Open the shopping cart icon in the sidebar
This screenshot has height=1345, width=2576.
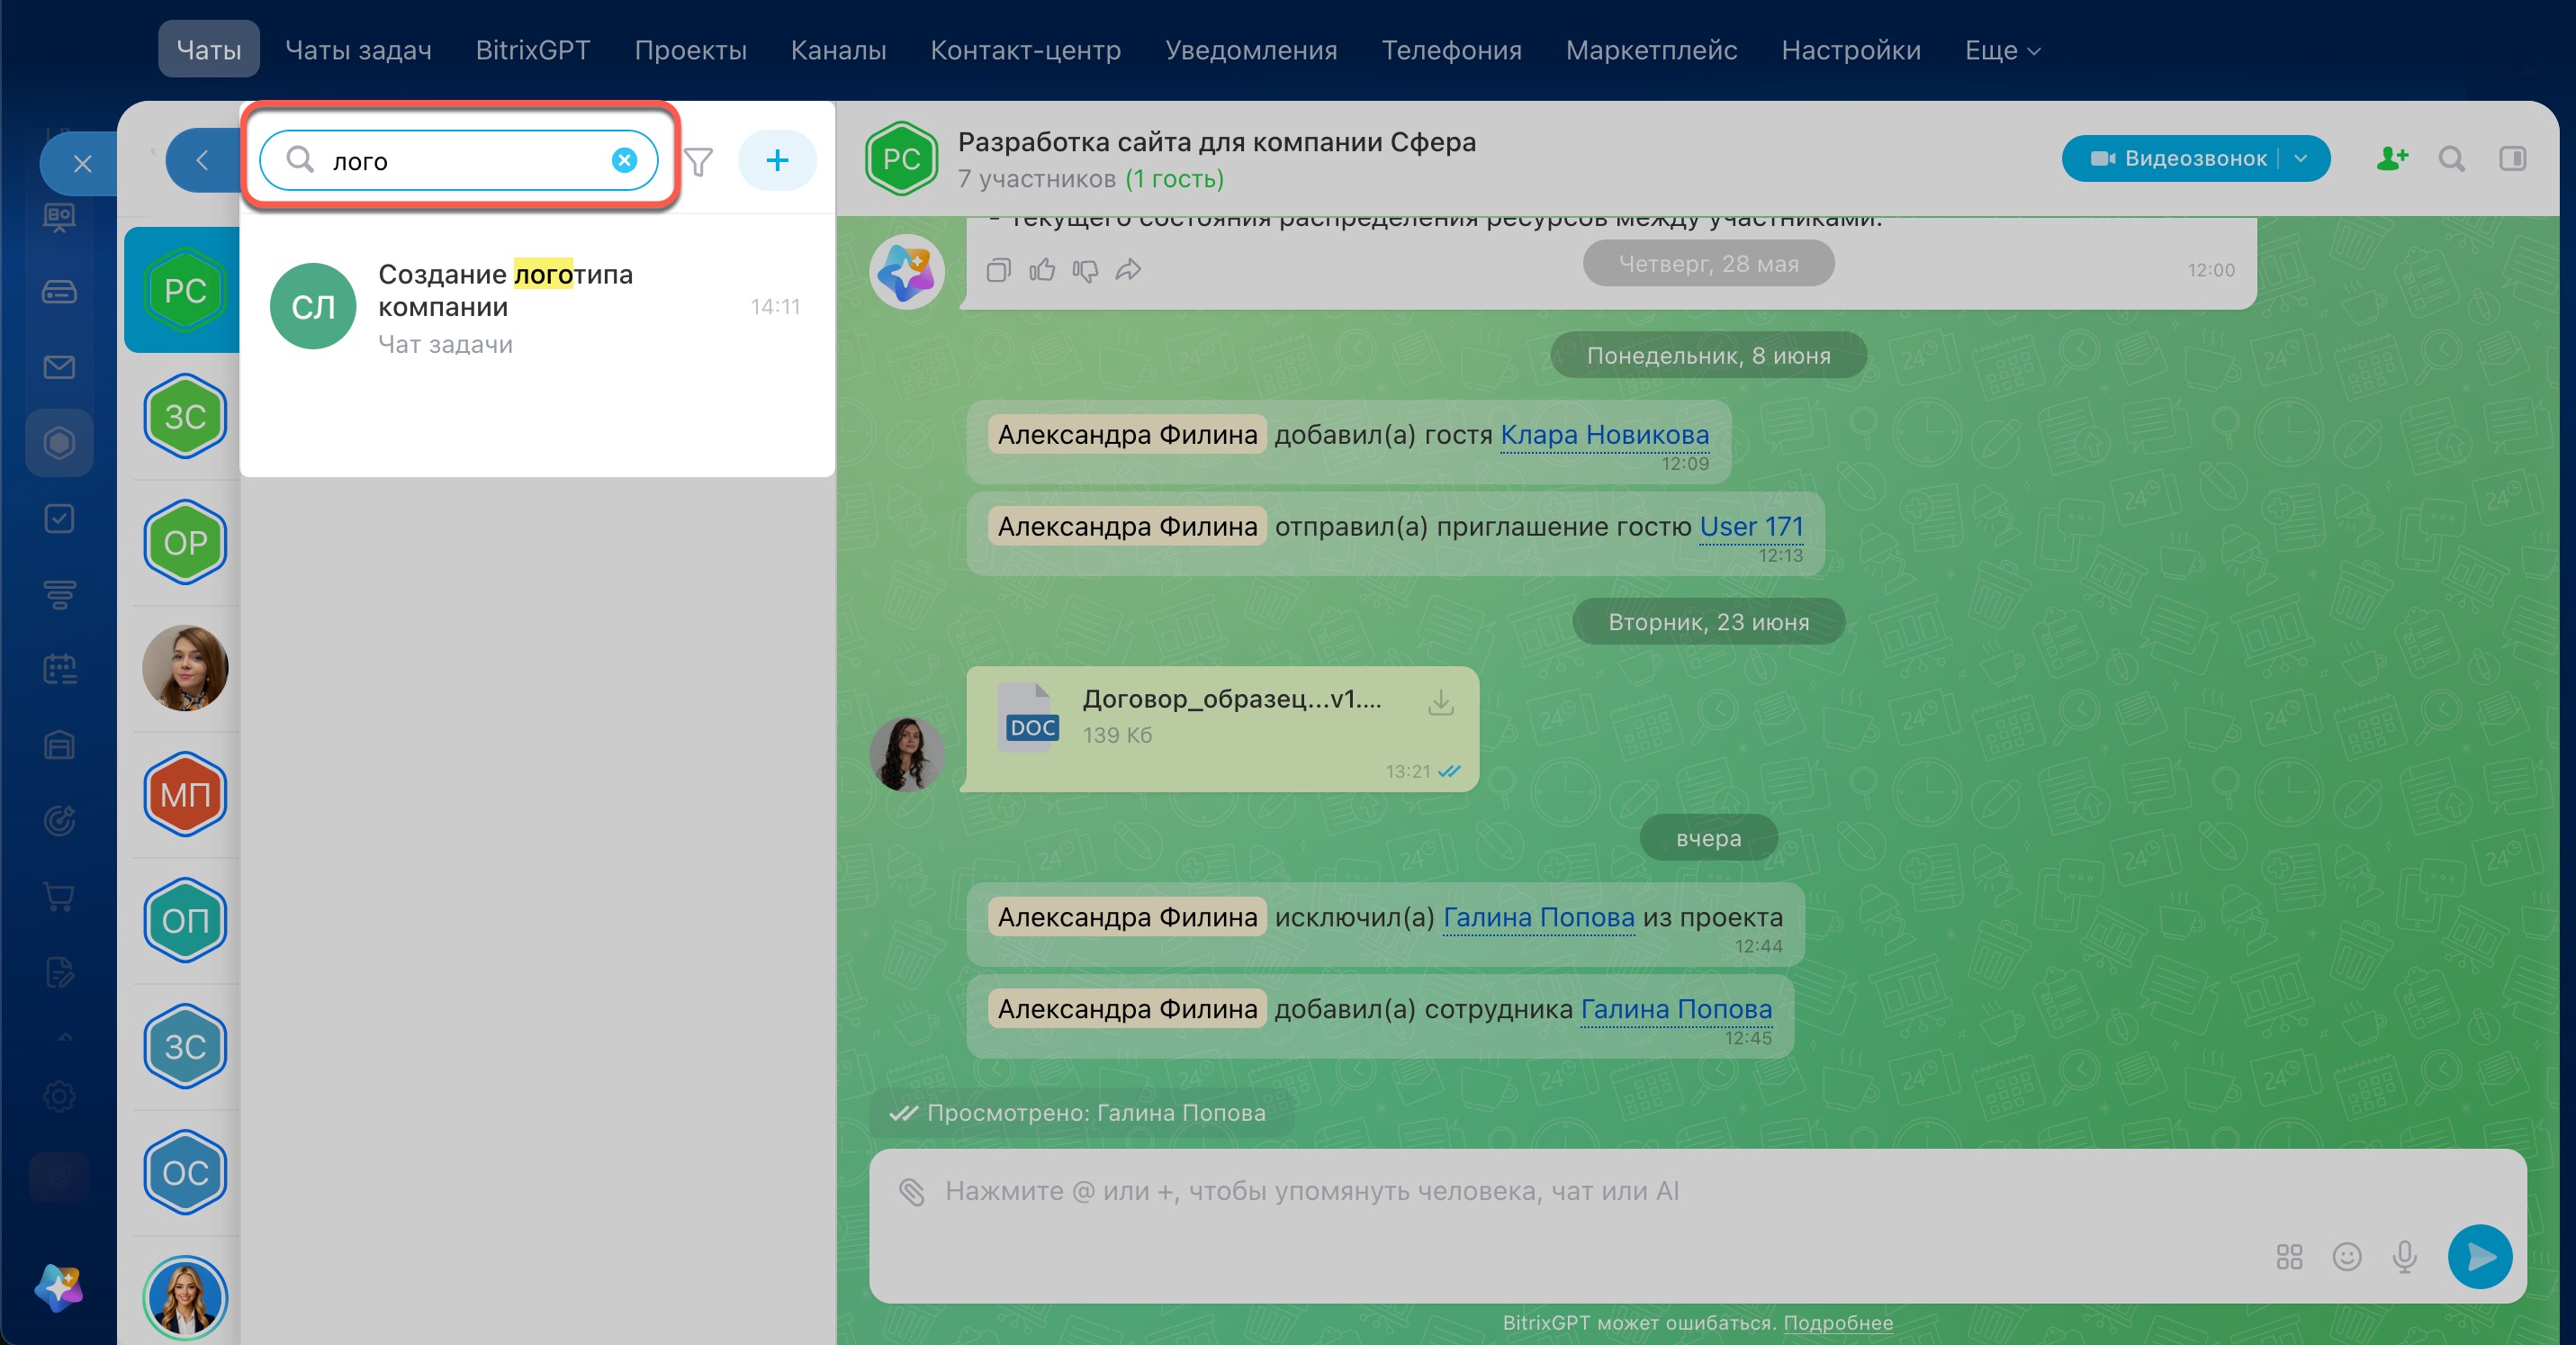coord(59,896)
